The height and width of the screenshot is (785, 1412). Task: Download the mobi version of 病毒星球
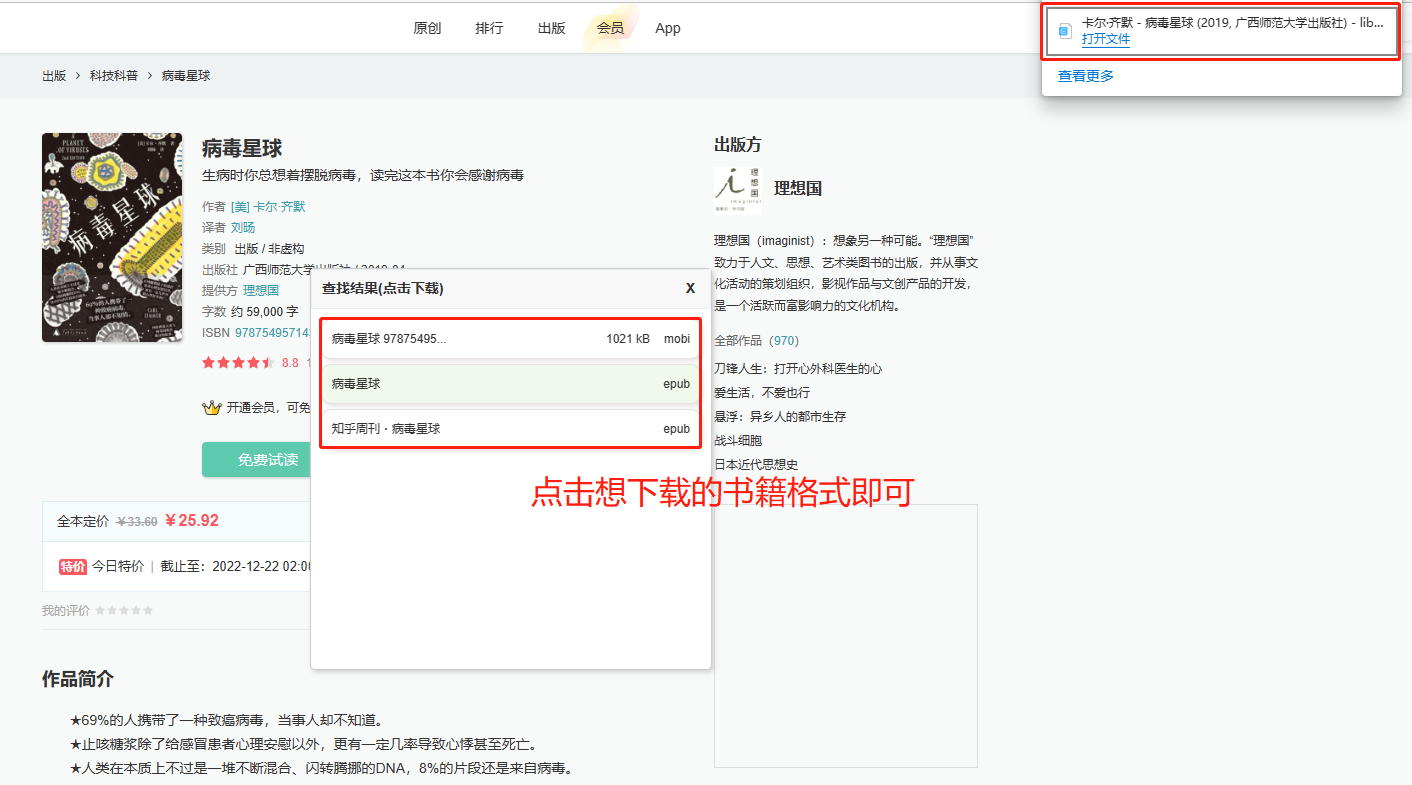[510, 338]
